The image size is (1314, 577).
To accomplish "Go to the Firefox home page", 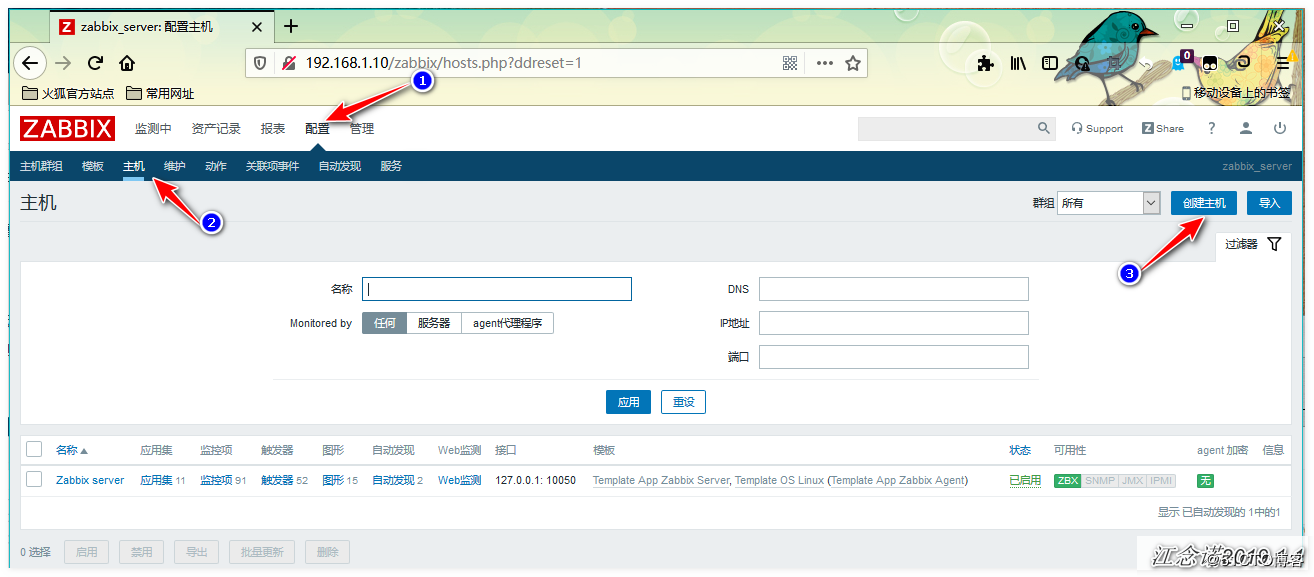I will pyautogui.click(x=127, y=63).
